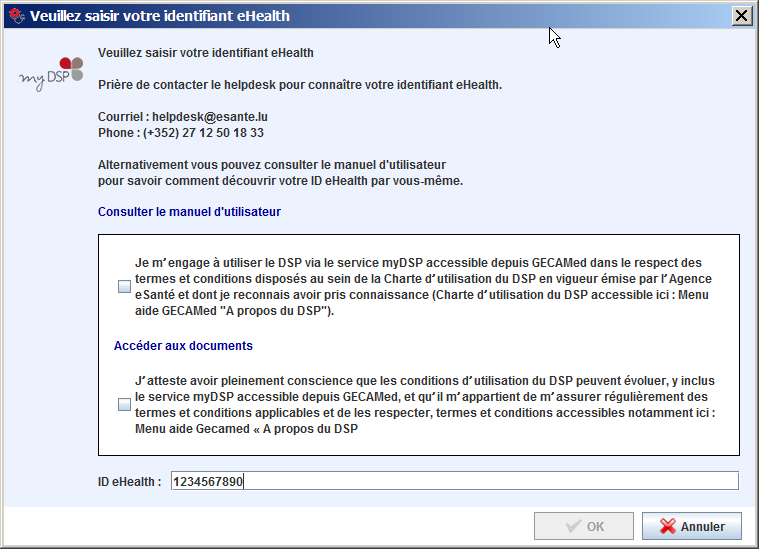Enable the "J'atteste avoir pleinement conscience" checkbox
Viewport: 759px width, 549px height.
click(x=124, y=405)
